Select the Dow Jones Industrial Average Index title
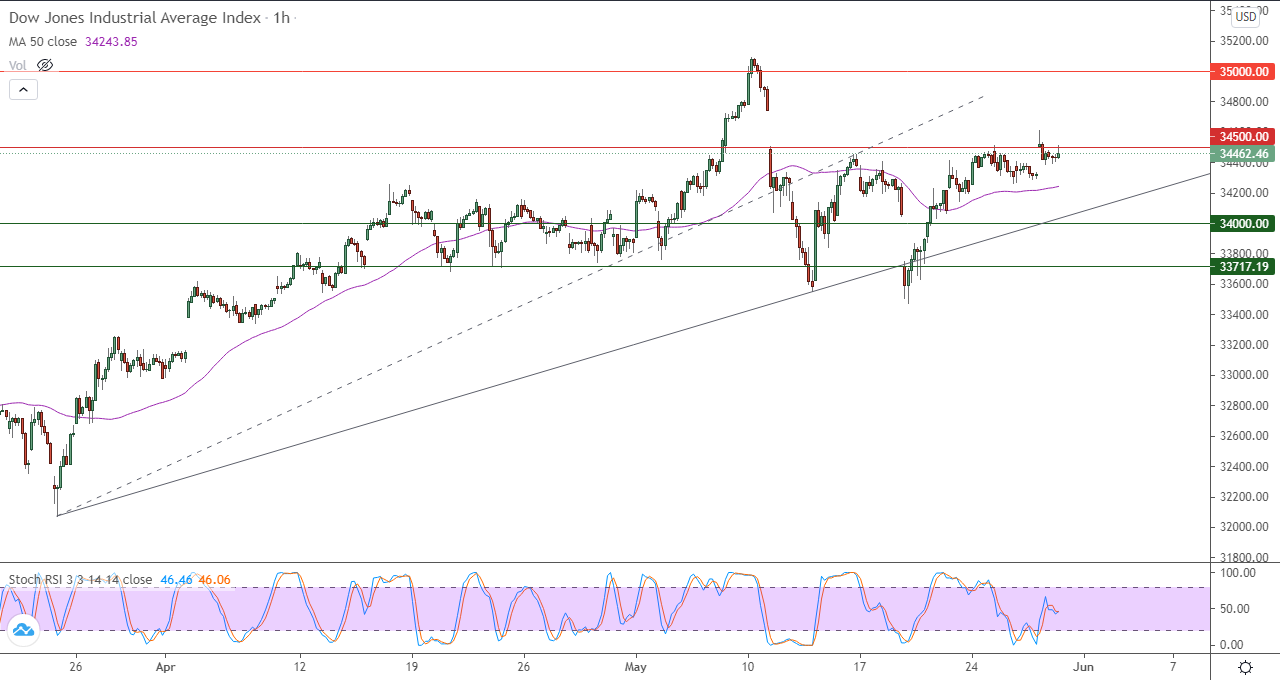 point(135,18)
